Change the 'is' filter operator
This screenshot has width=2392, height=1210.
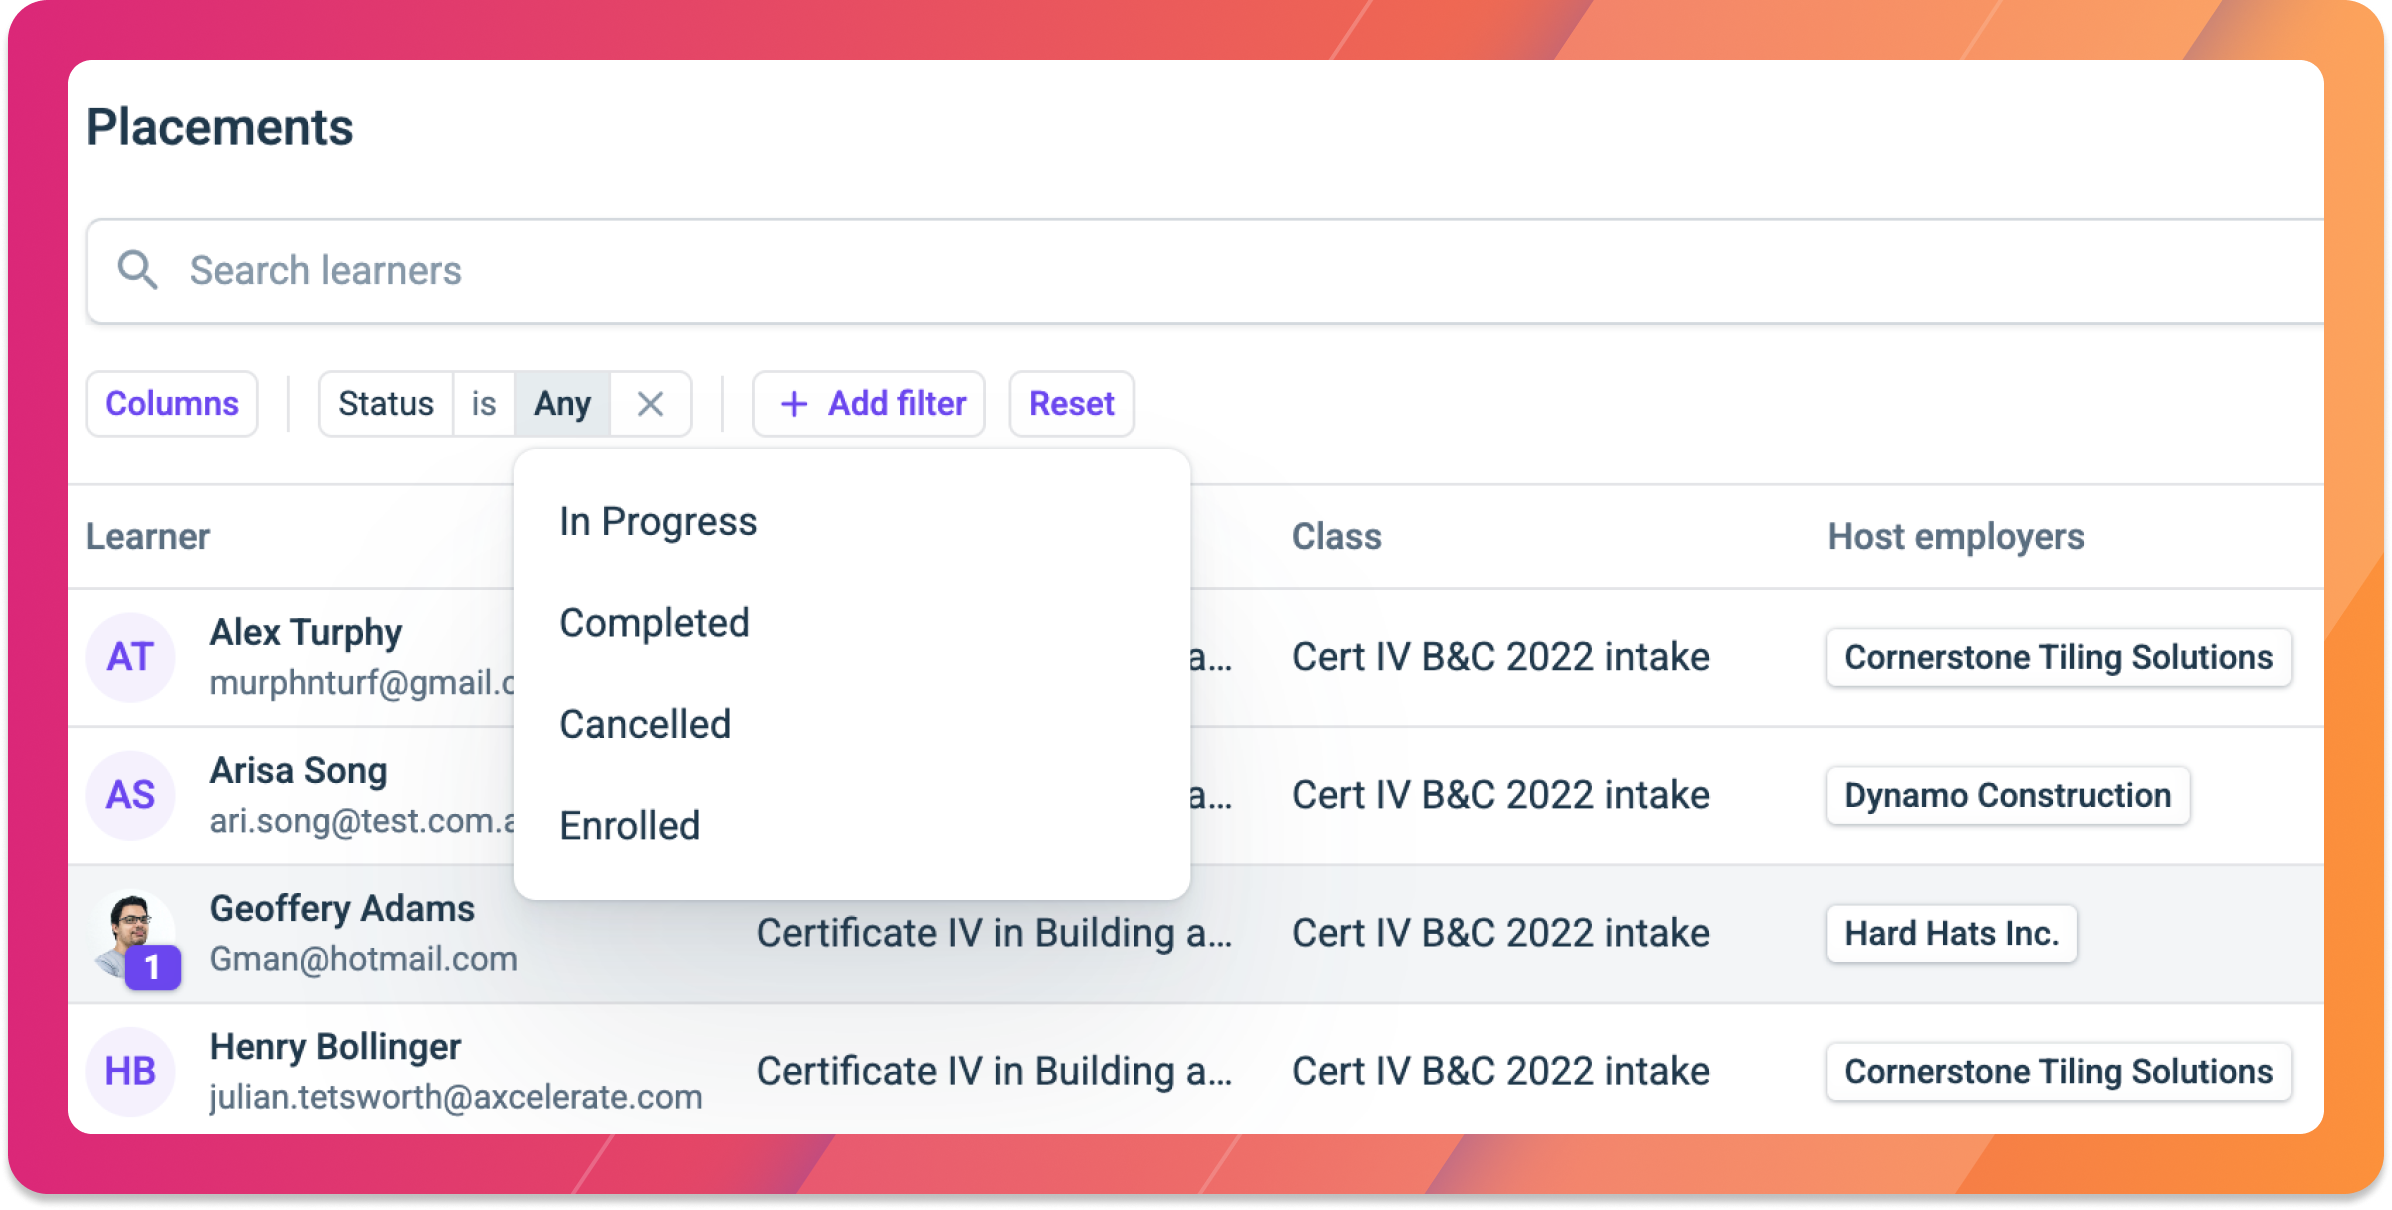484,404
